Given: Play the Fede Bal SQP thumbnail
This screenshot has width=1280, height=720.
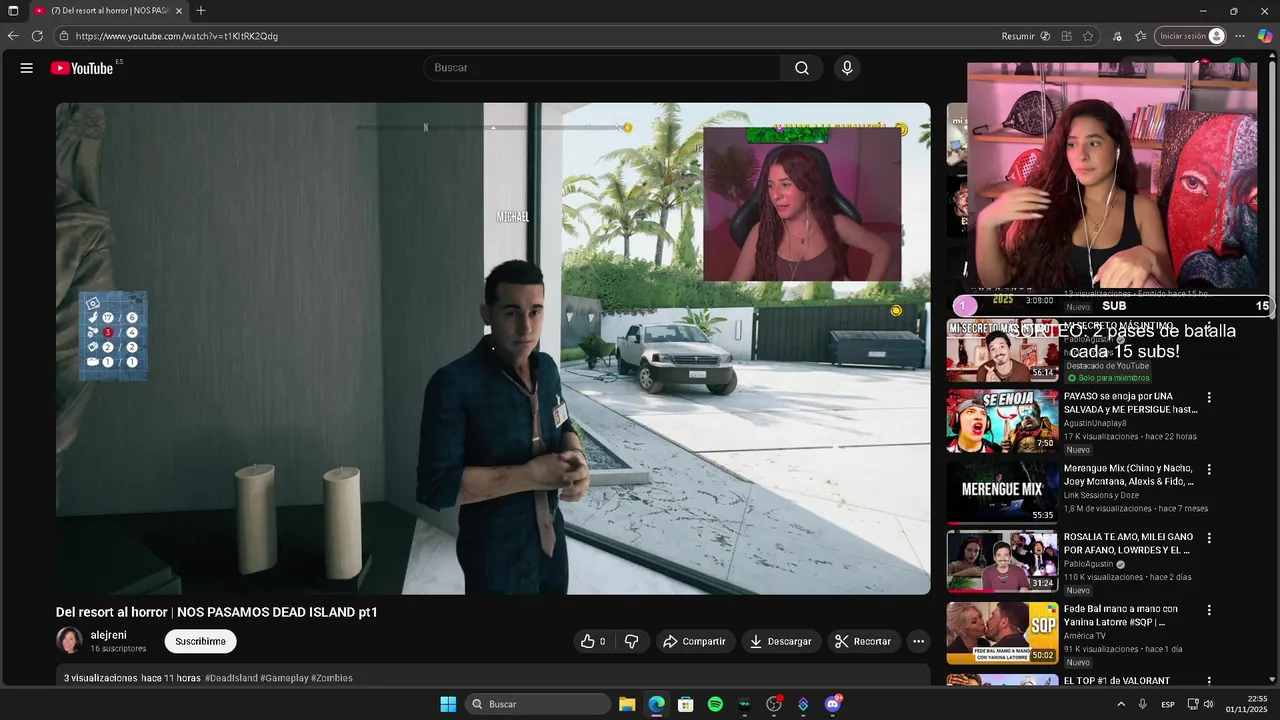Looking at the screenshot, I should tap(1002, 633).
